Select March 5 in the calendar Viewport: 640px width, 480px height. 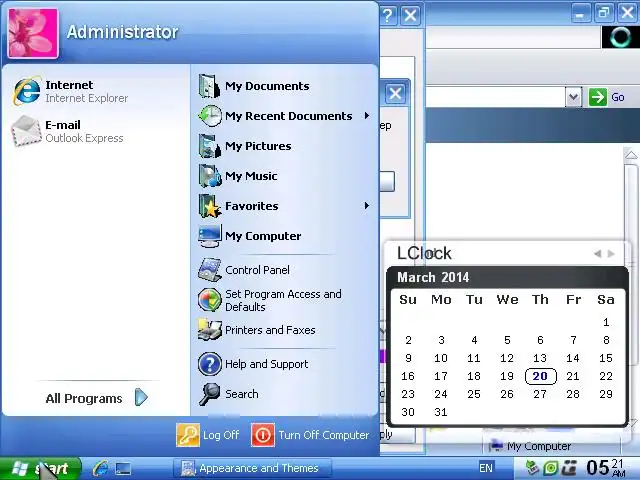point(507,340)
